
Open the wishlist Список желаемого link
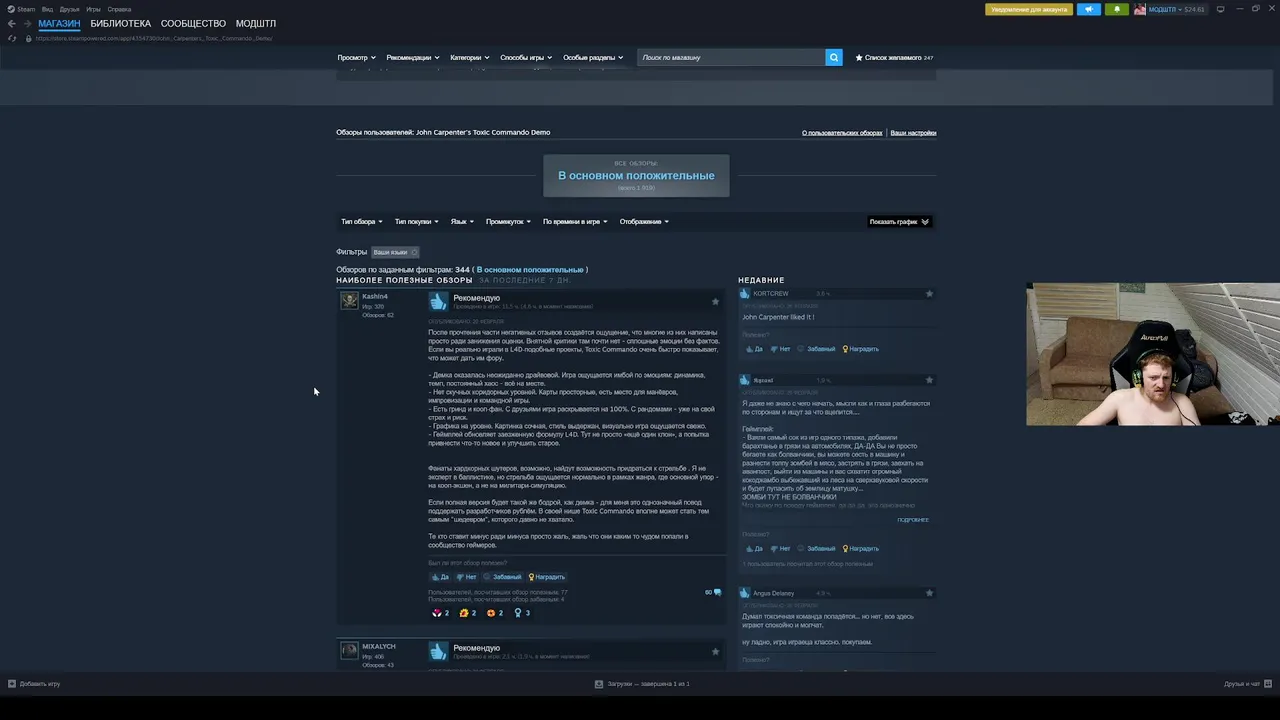[x=894, y=58]
